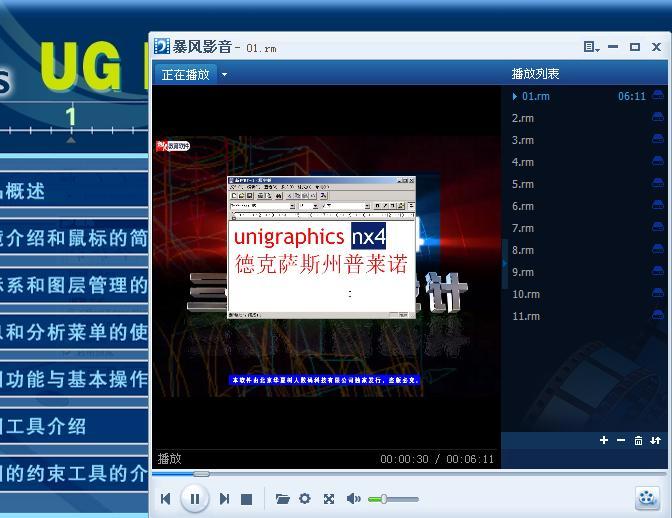Viewport: 672px width, 518px height.
Task: Select the 播放列表 panel header
Action: (x=535, y=74)
